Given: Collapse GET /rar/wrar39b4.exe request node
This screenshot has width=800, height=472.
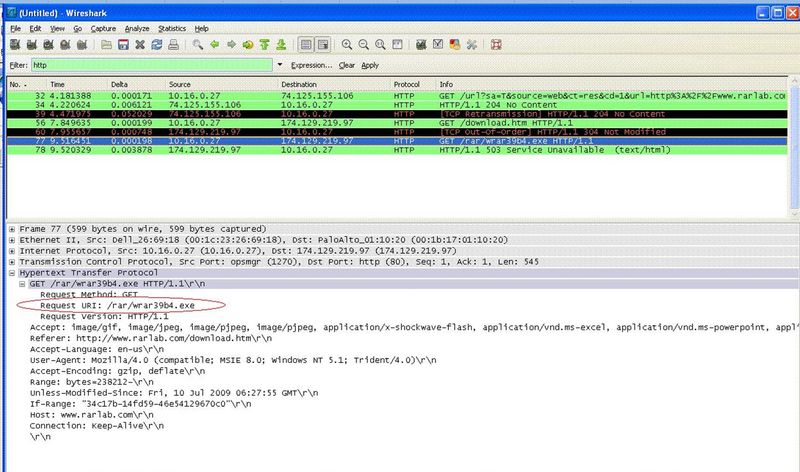Looking at the screenshot, I should (x=22, y=284).
